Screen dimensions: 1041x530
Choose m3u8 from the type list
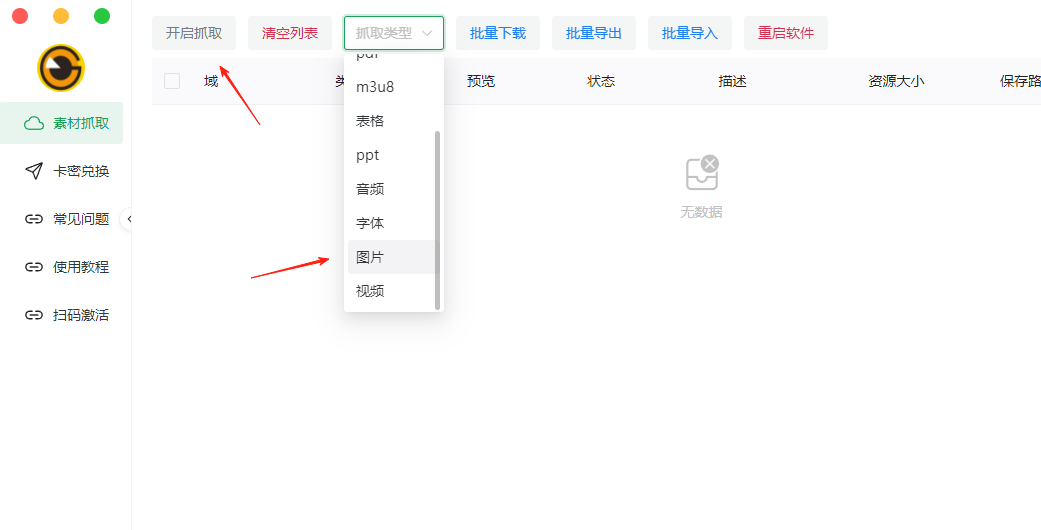point(394,87)
